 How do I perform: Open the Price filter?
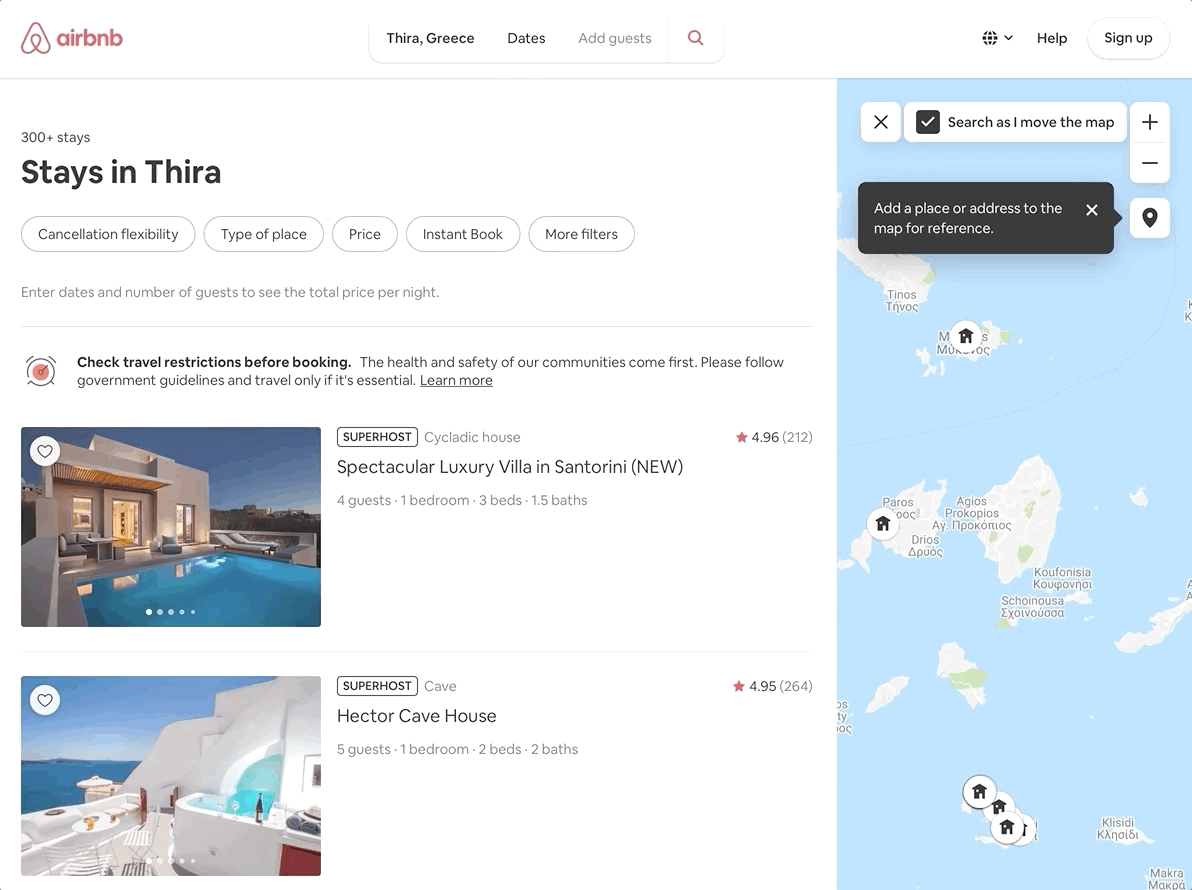(x=364, y=234)
